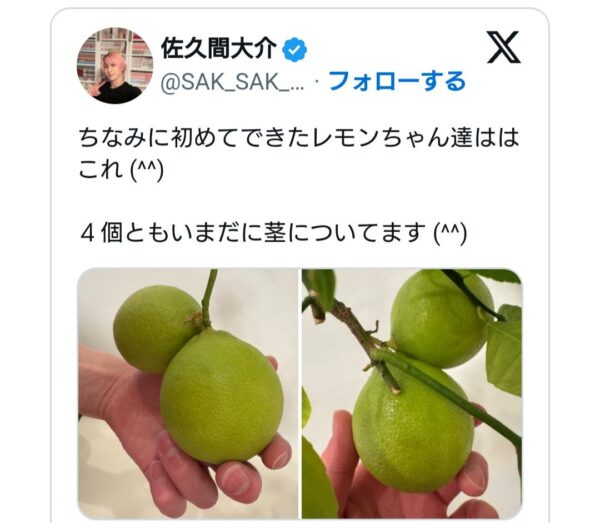Click the X logo icon
The height and width of the screenshot is (523, 600).
point(504,47)
